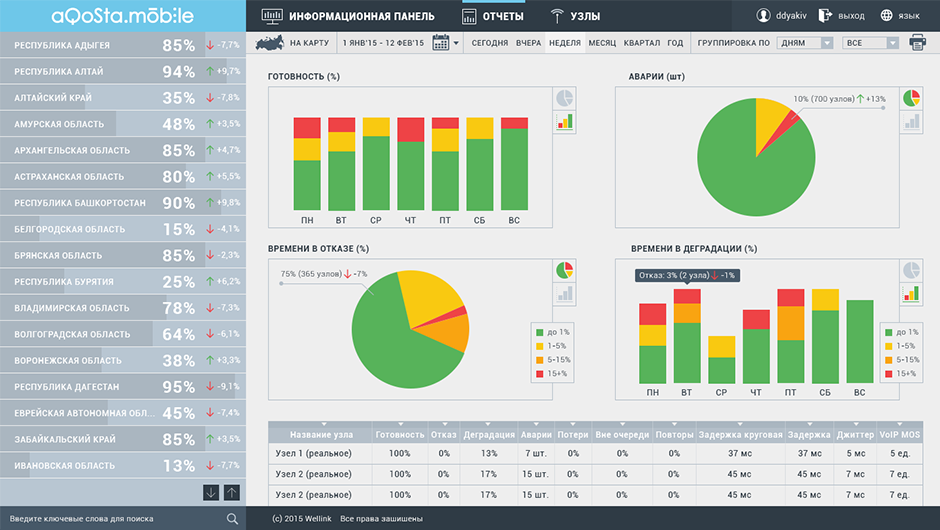Click the Выход logout link
940x530 pixels.
841,16
